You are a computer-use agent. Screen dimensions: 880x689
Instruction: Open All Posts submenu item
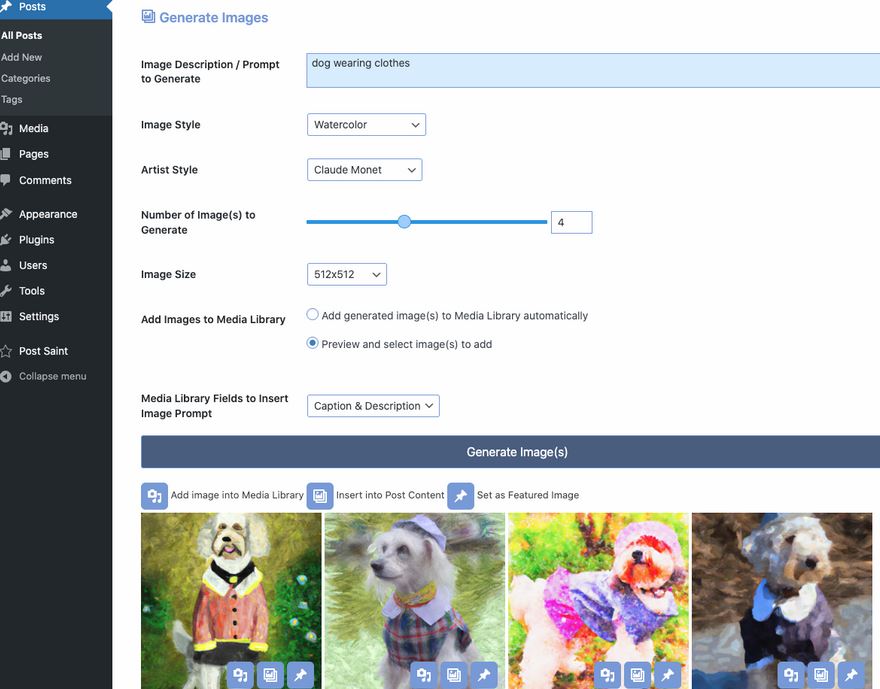[x=22, y=35]
